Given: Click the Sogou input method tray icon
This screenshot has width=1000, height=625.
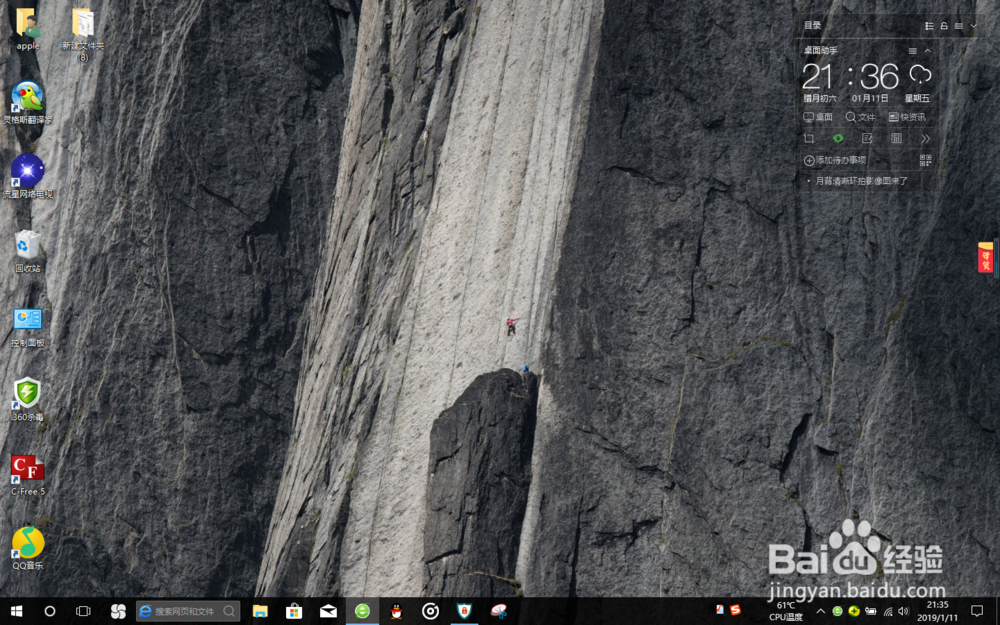Looking at the screenshot, I should click(x=735, y=610).
